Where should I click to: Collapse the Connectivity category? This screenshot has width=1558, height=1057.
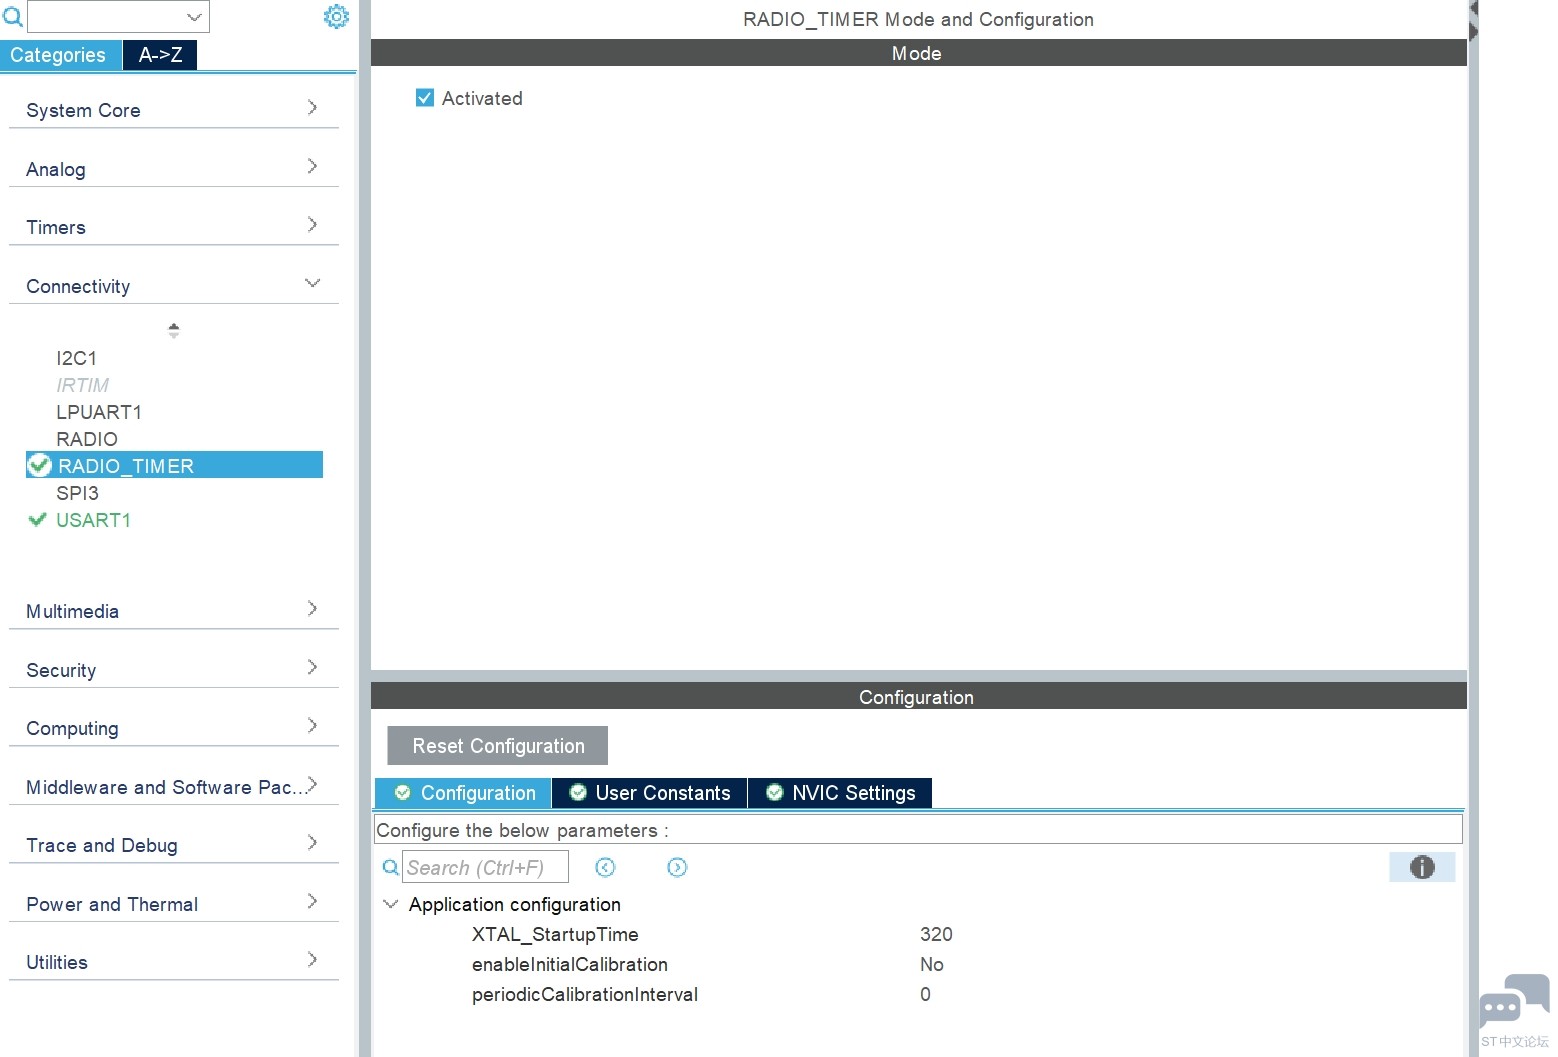coord(174,285)
